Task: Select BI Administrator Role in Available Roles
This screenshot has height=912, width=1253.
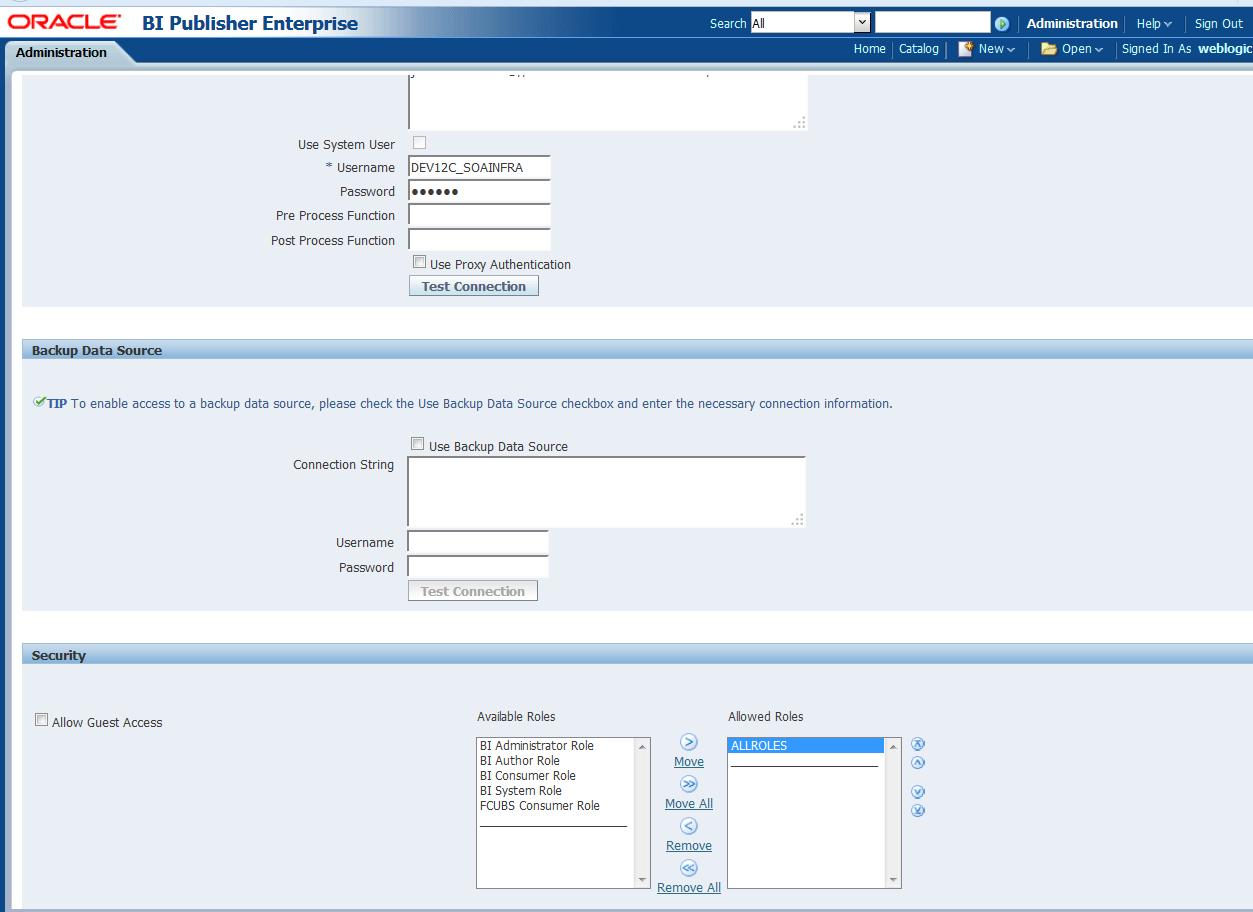Action: click(x=556, y=746)
